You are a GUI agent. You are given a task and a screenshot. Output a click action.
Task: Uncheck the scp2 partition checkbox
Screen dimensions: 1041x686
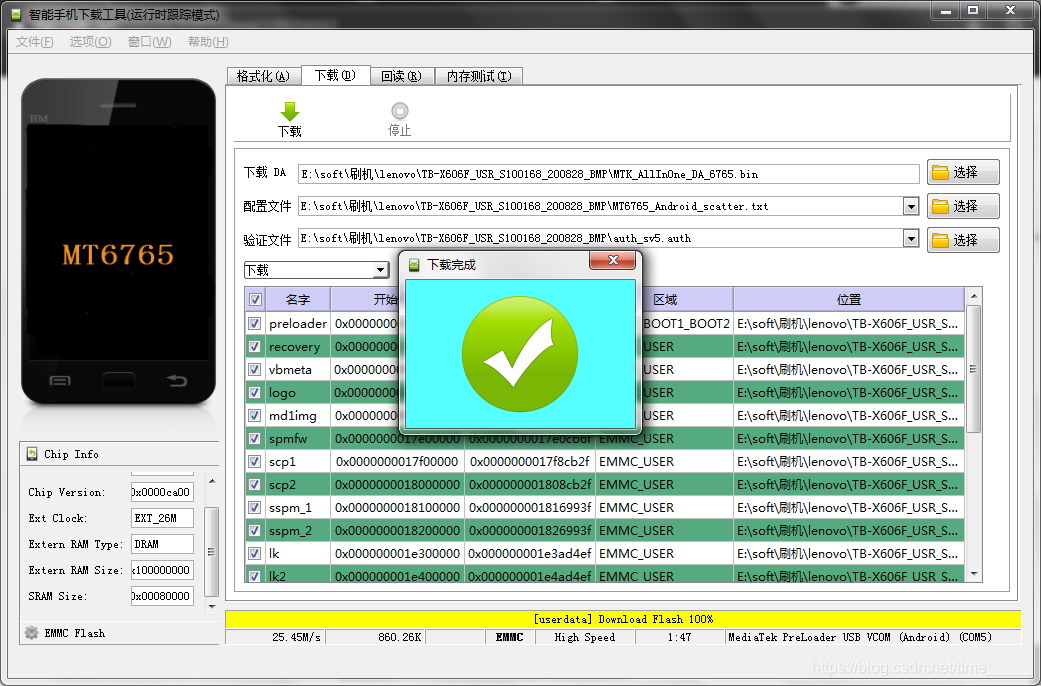point(254,484)
